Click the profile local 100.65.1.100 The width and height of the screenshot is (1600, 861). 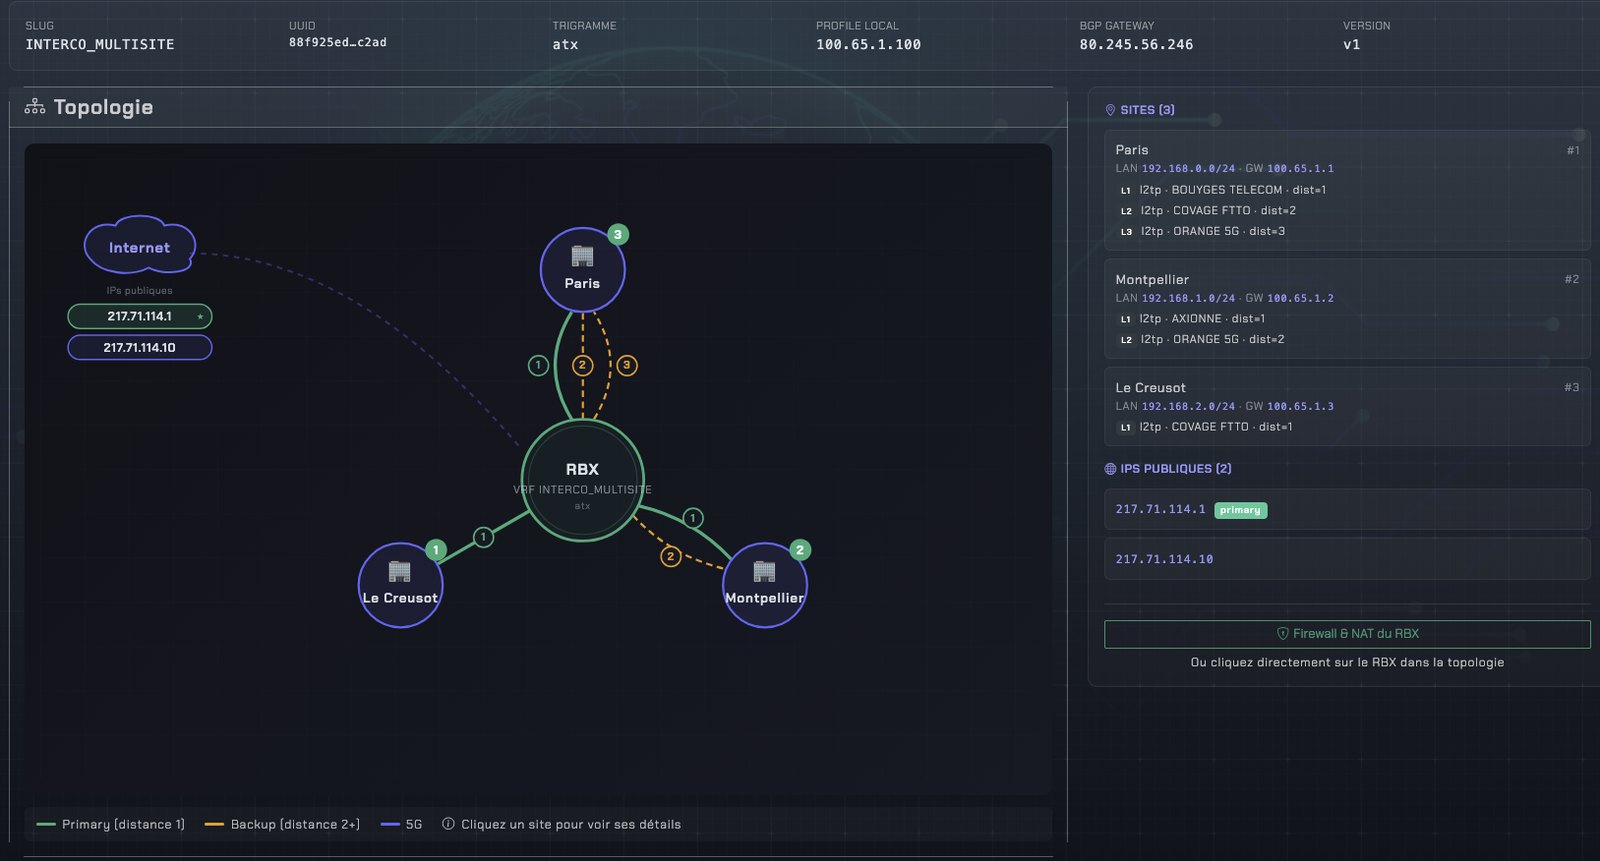(868, 44)
